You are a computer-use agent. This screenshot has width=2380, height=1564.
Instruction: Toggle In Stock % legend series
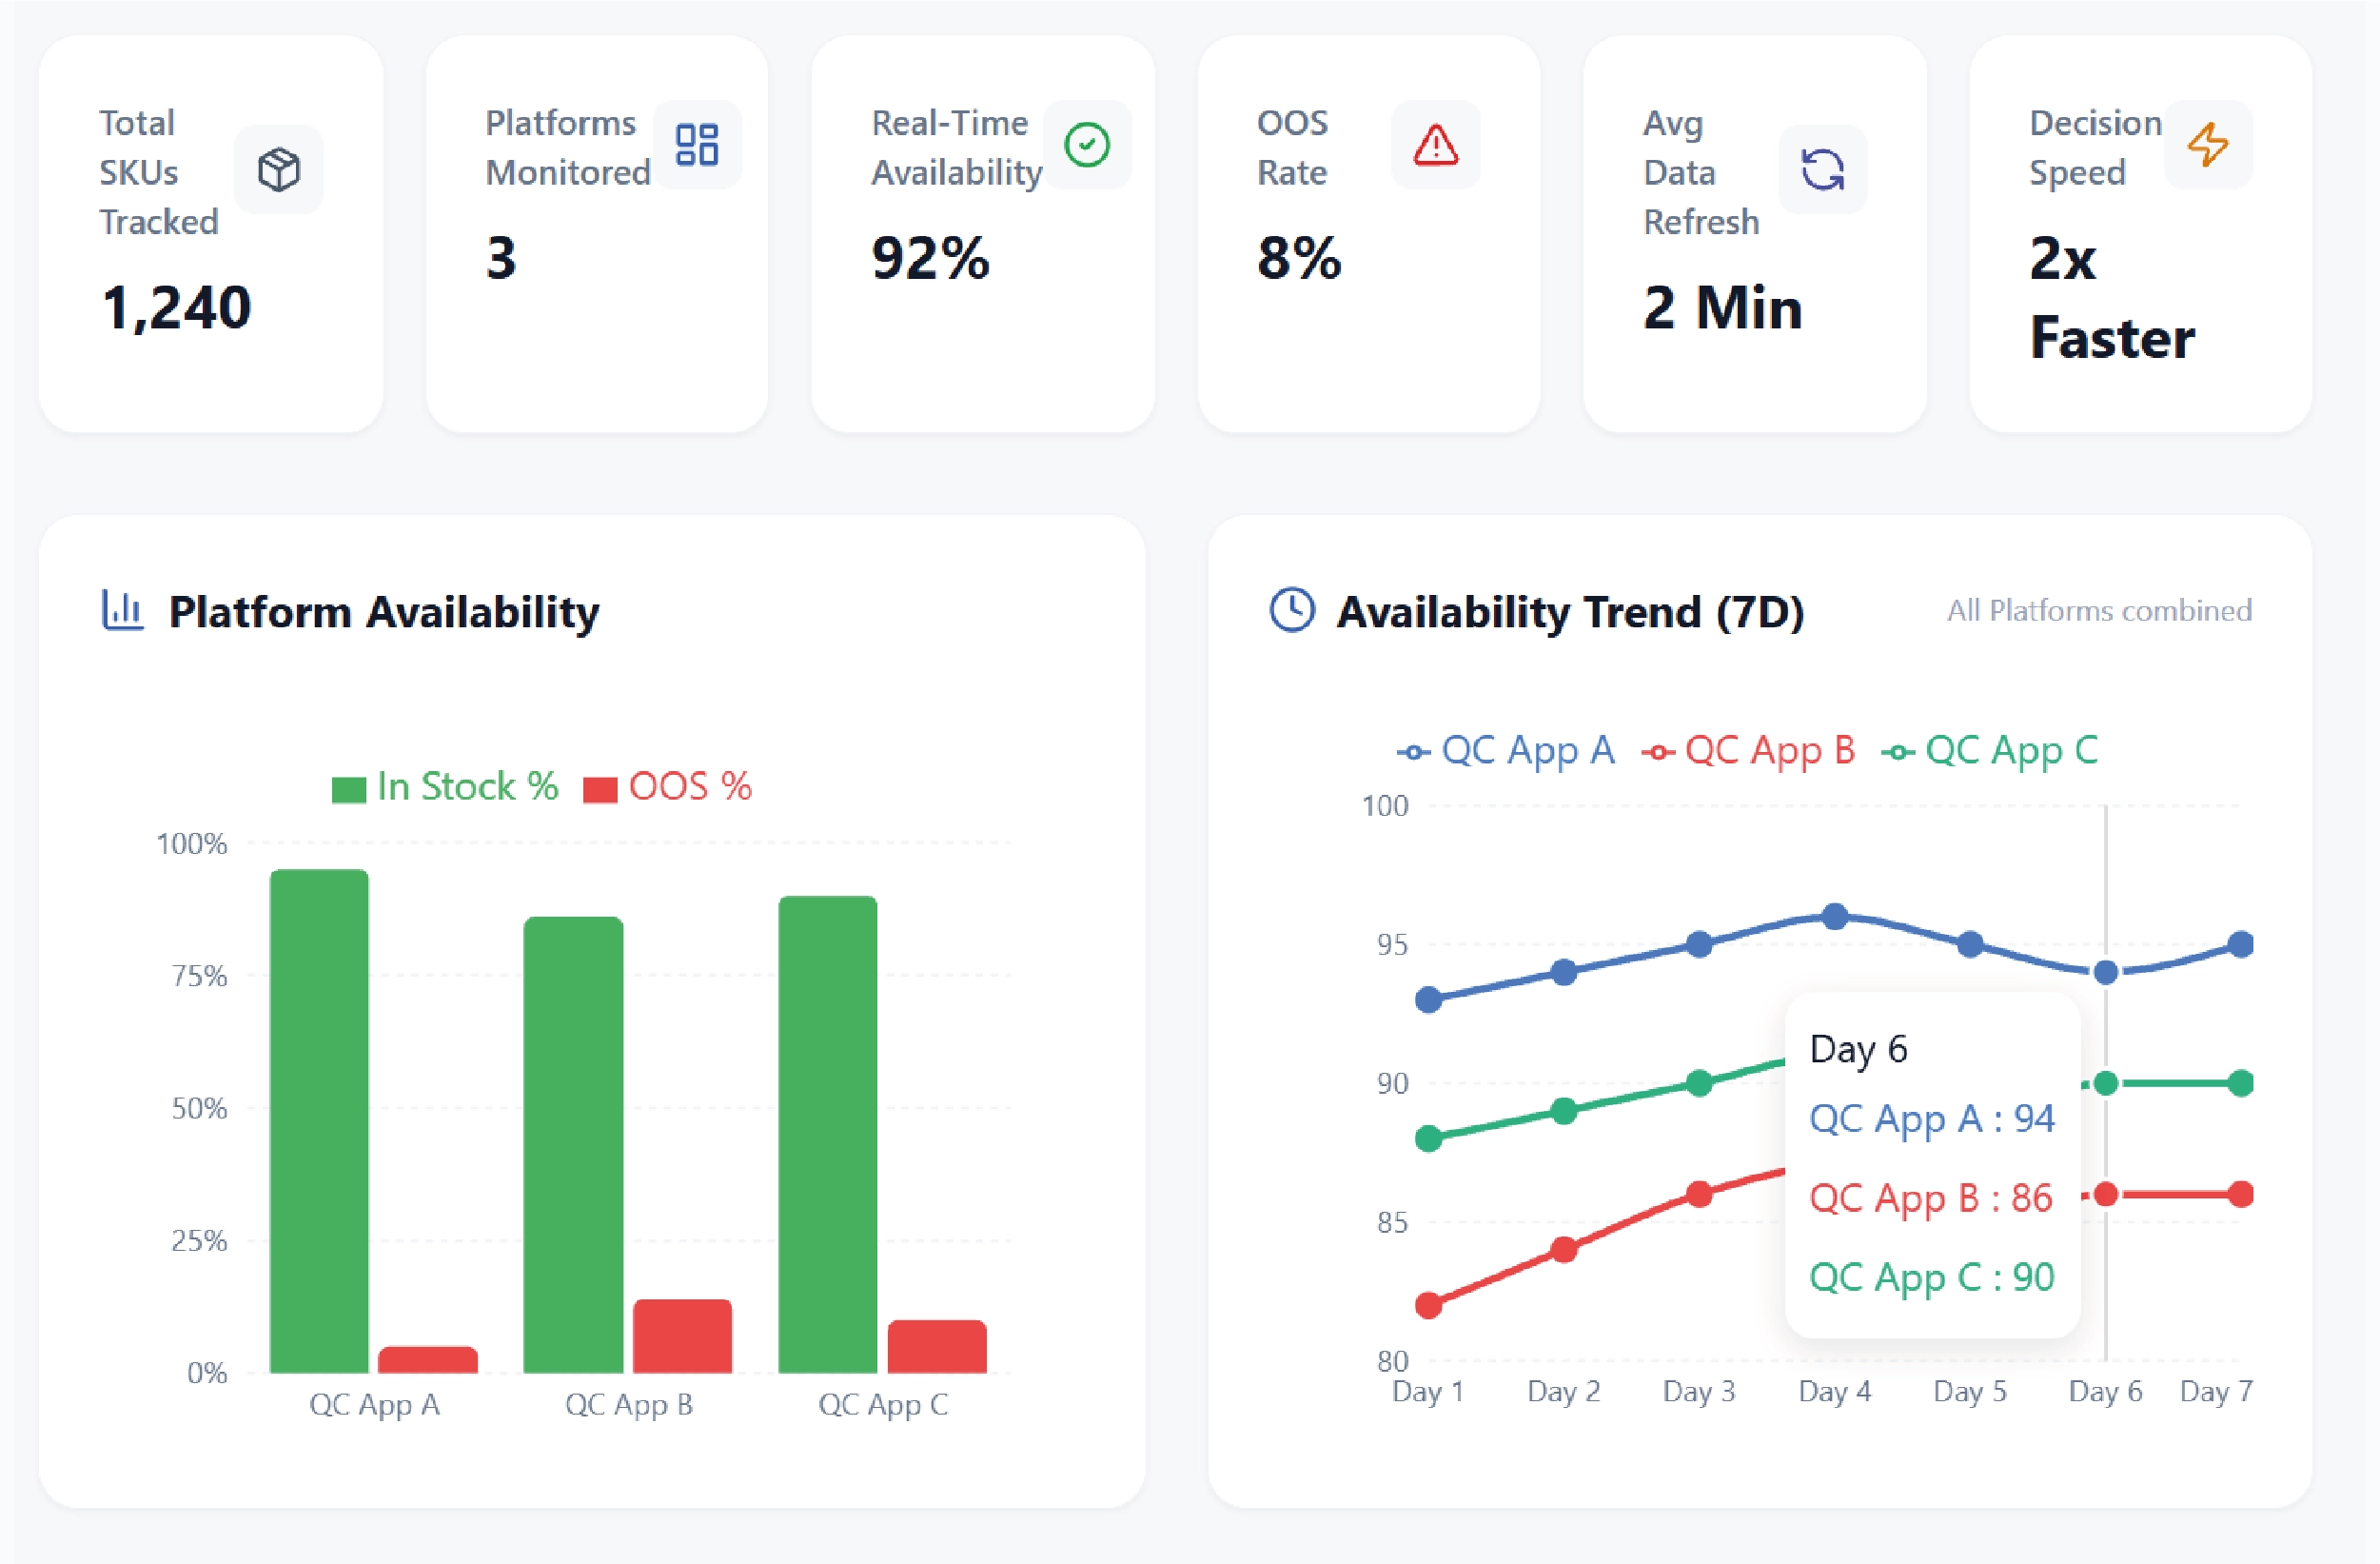tap(445, 787)
